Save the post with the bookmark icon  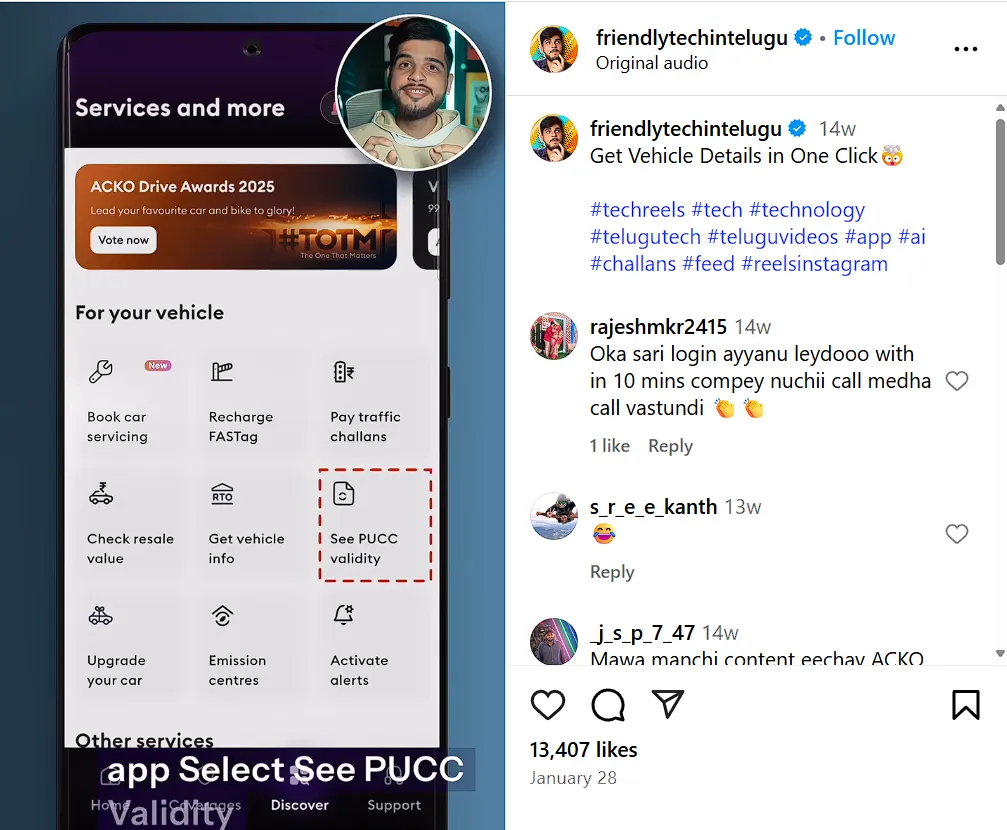[965, 705]
